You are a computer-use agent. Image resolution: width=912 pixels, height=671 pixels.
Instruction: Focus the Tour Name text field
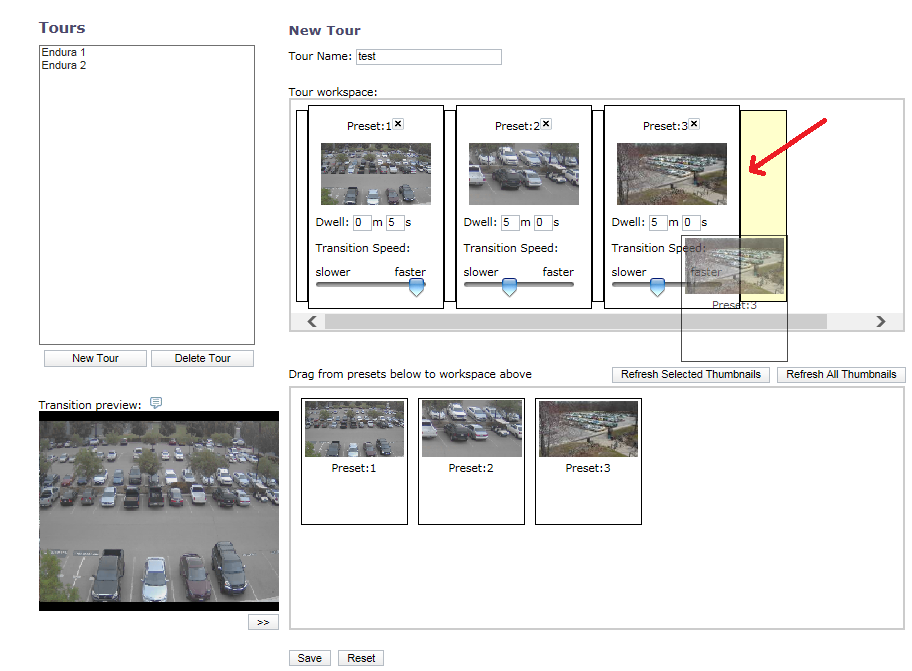coord(428,57)
